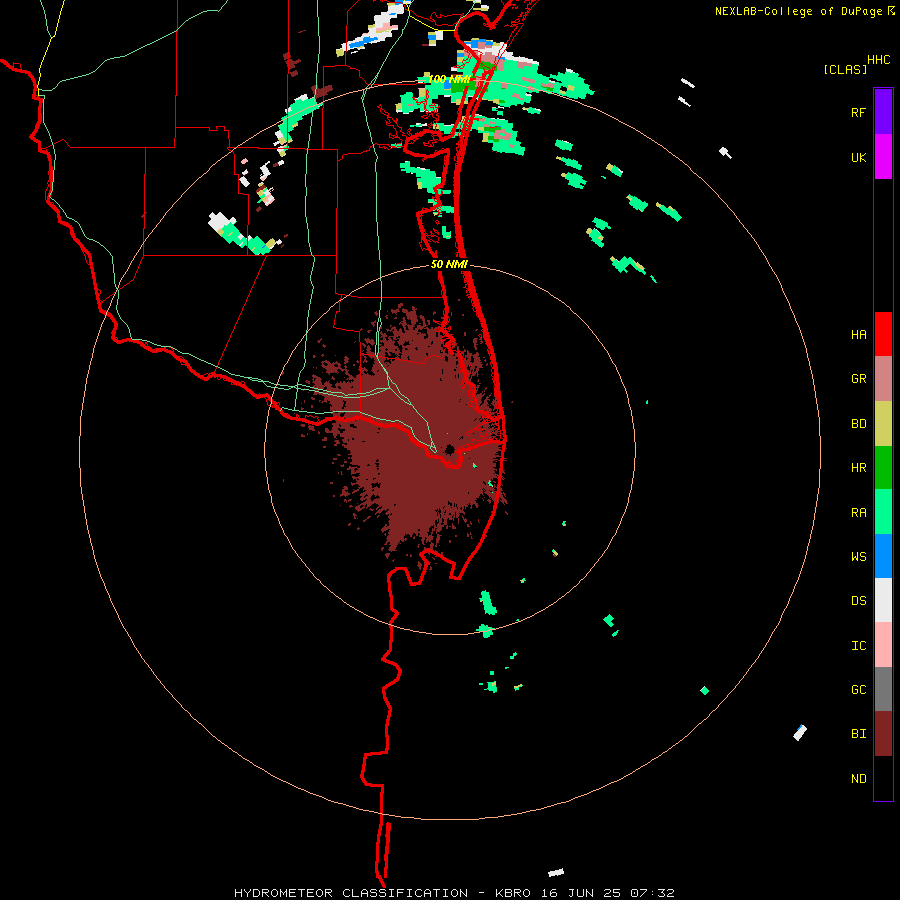Screen dimensions: 900x900
Task: Click the ND black legend swatch
Action: 883,778
